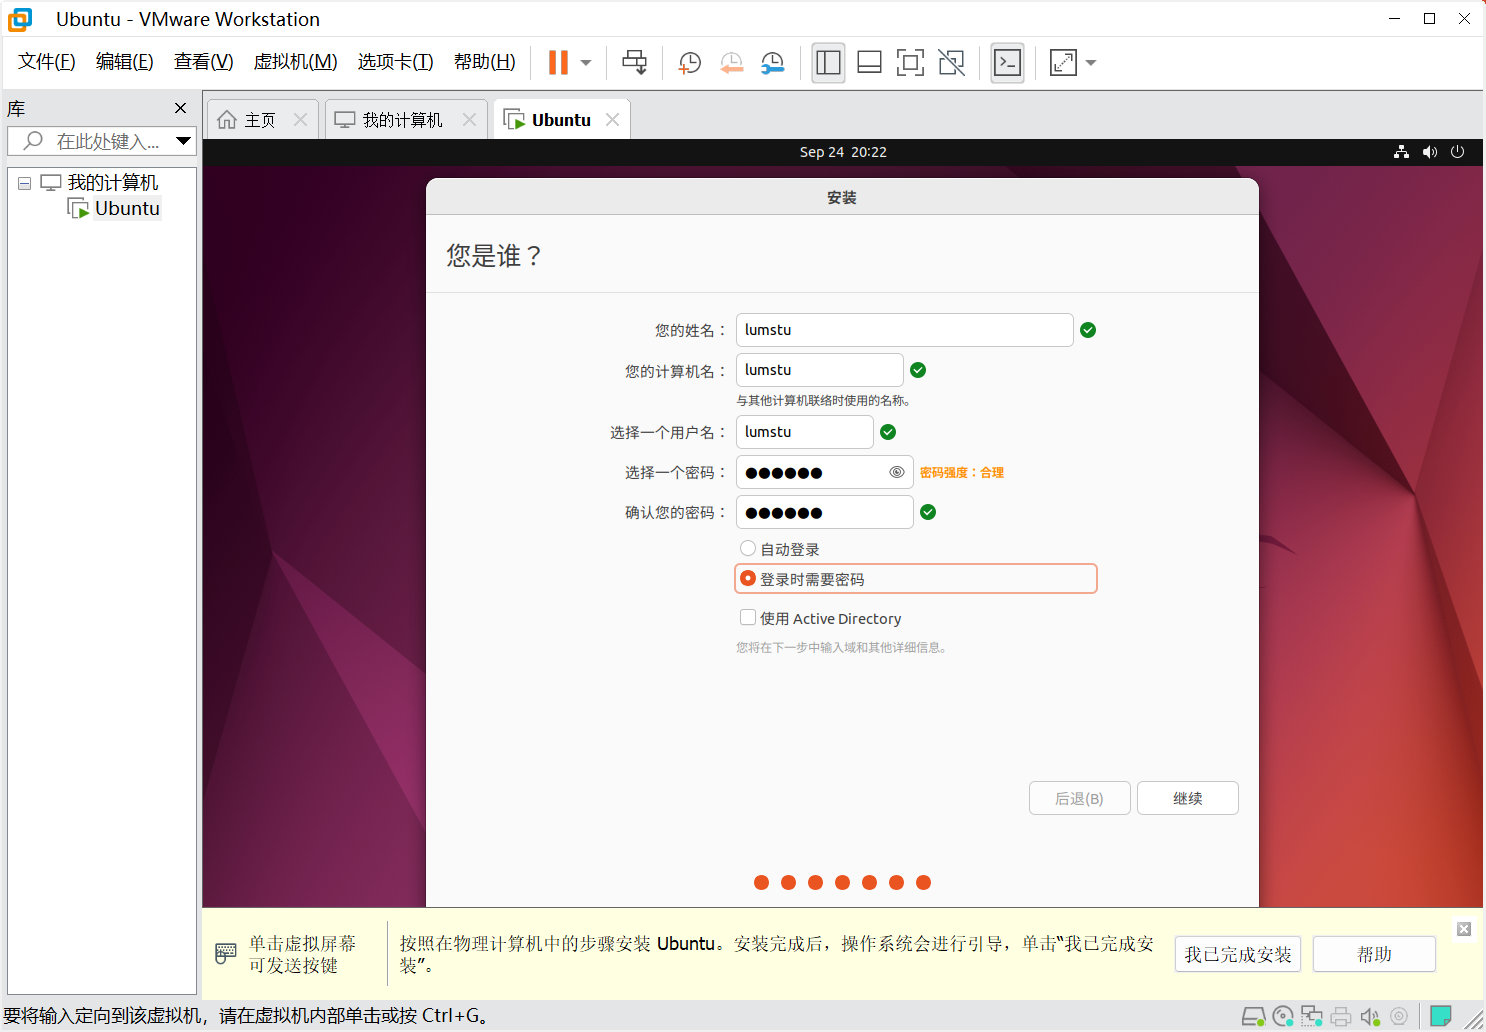Switch to Unity mode

point(952,63)
